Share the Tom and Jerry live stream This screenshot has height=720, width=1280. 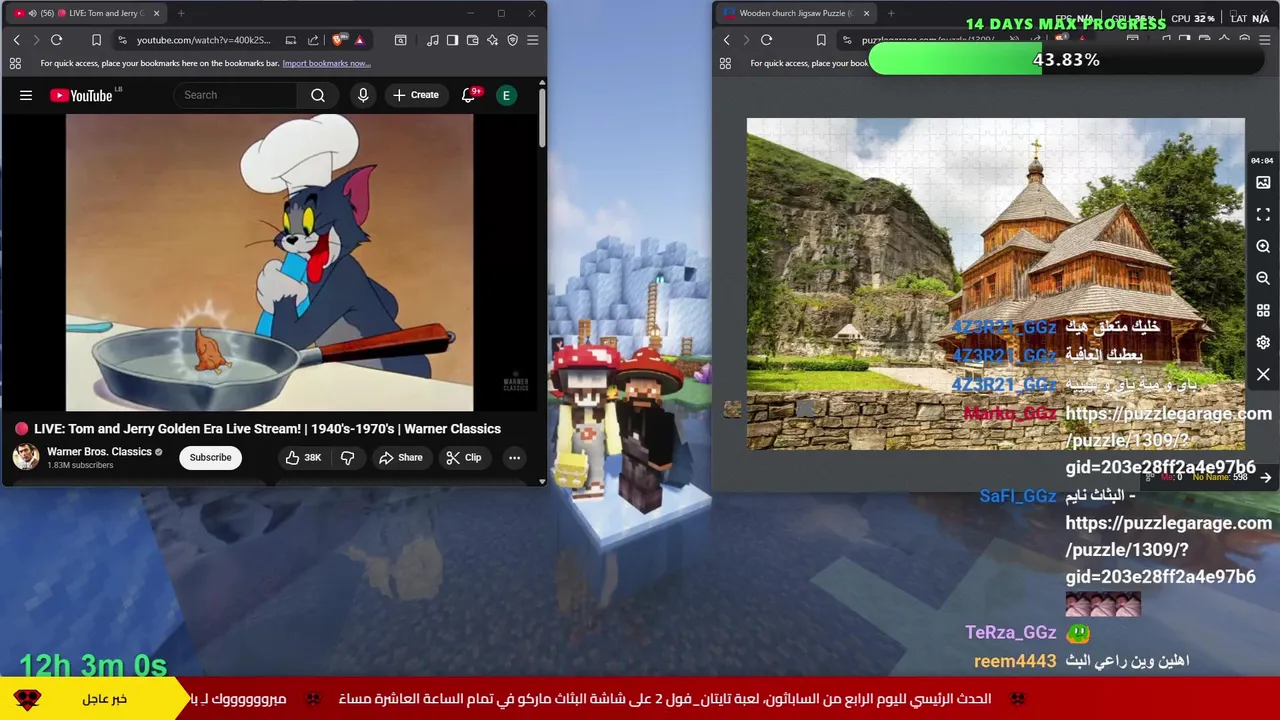coord(400,457)
